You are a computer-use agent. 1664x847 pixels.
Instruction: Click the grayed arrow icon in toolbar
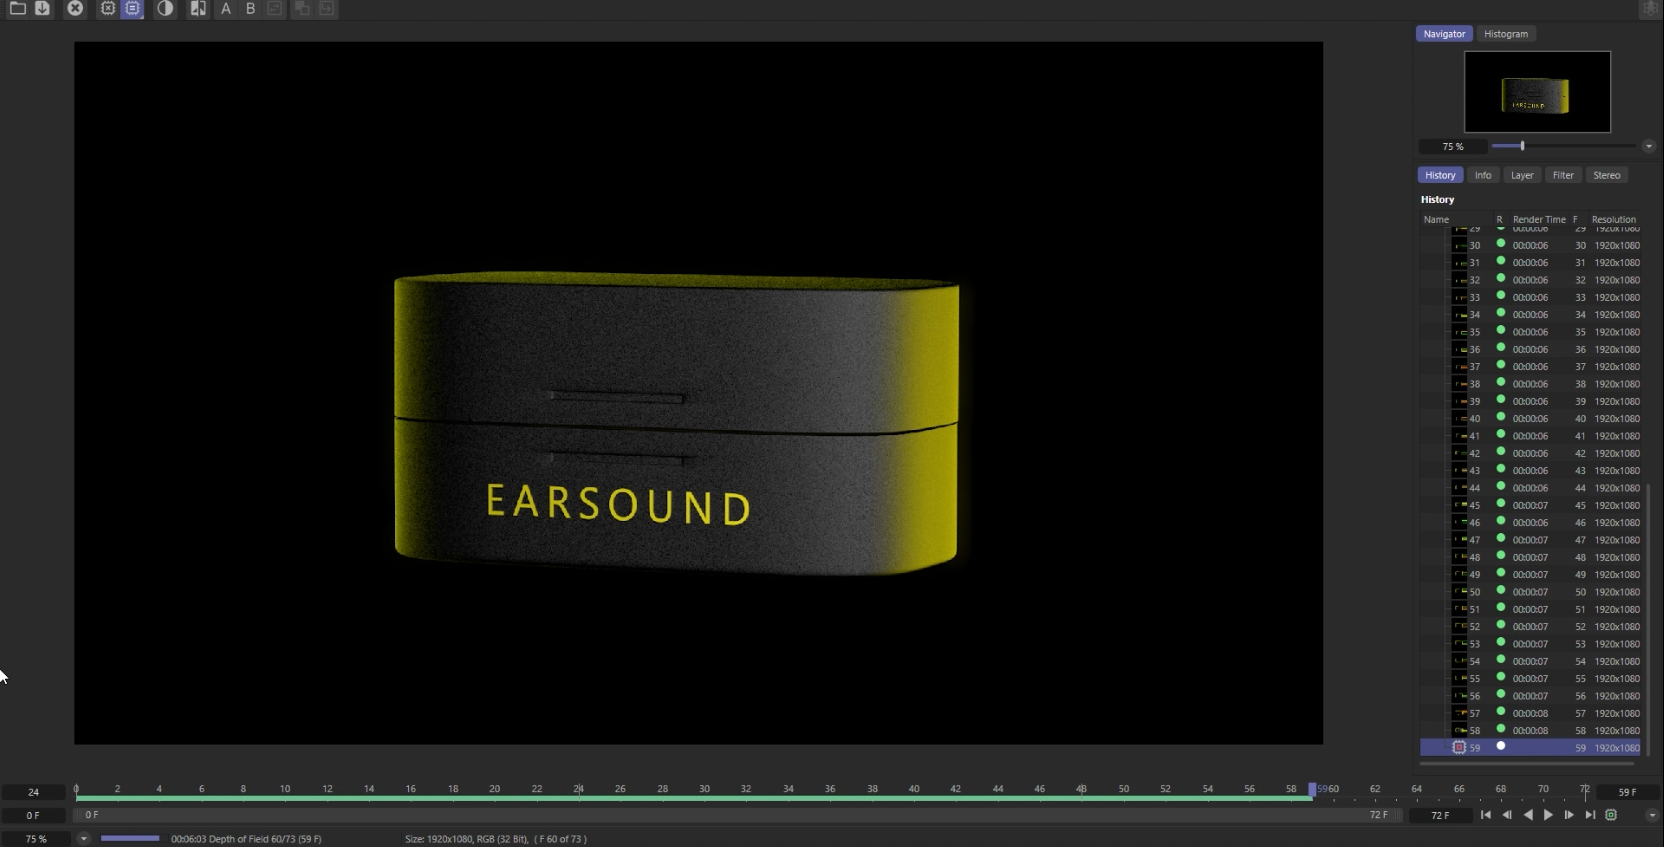coord(326,8)
